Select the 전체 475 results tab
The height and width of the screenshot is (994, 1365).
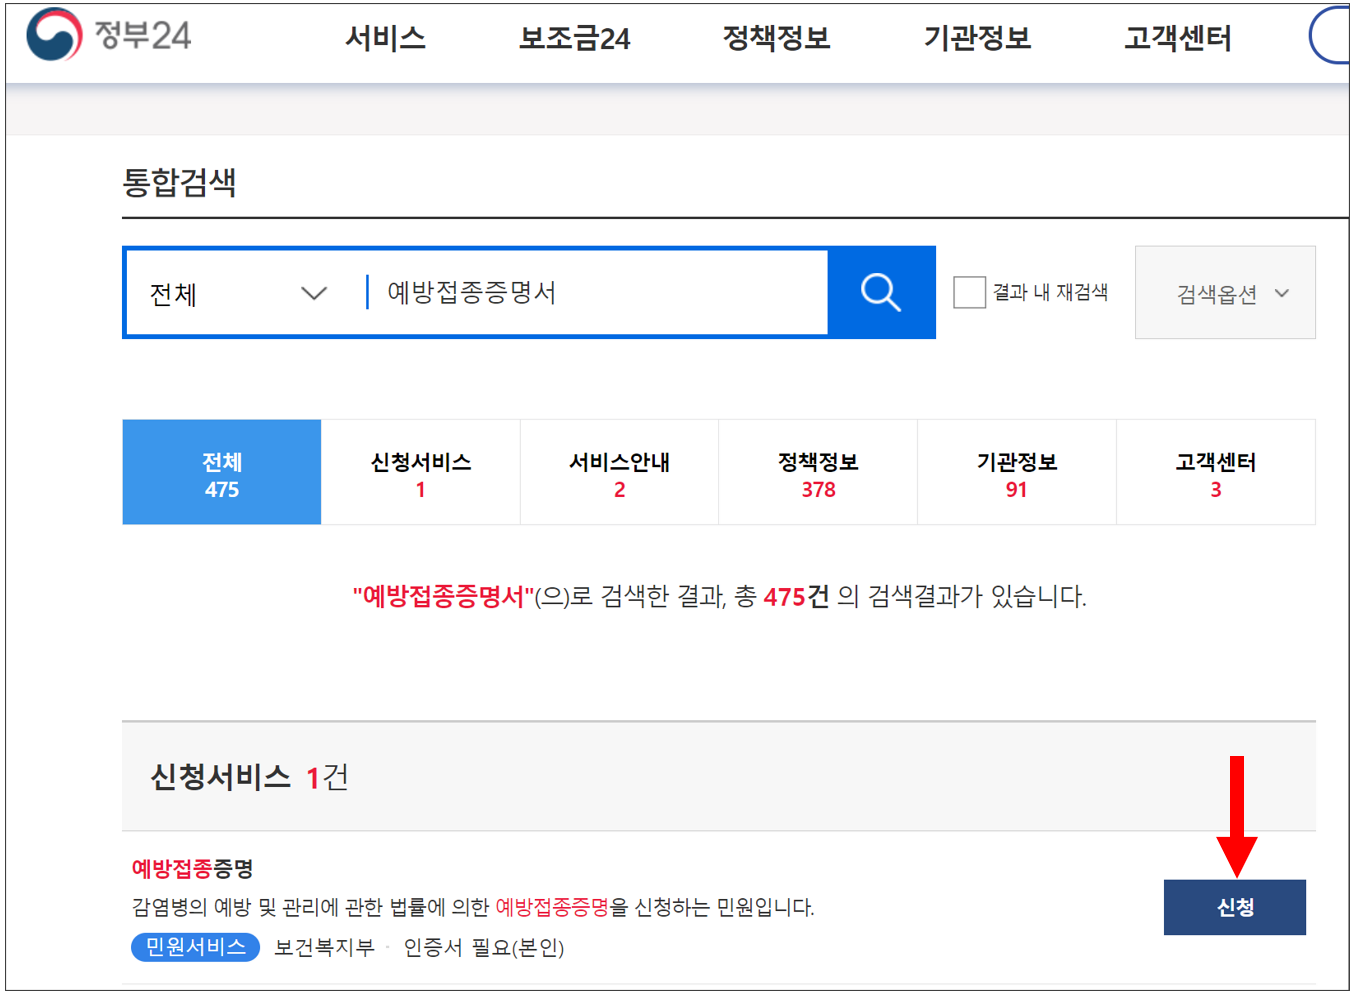tap(222, 472)
